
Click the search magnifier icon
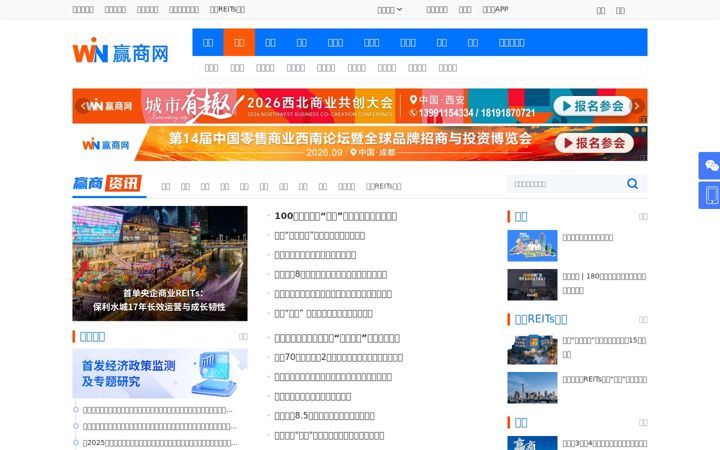(632, 184)
